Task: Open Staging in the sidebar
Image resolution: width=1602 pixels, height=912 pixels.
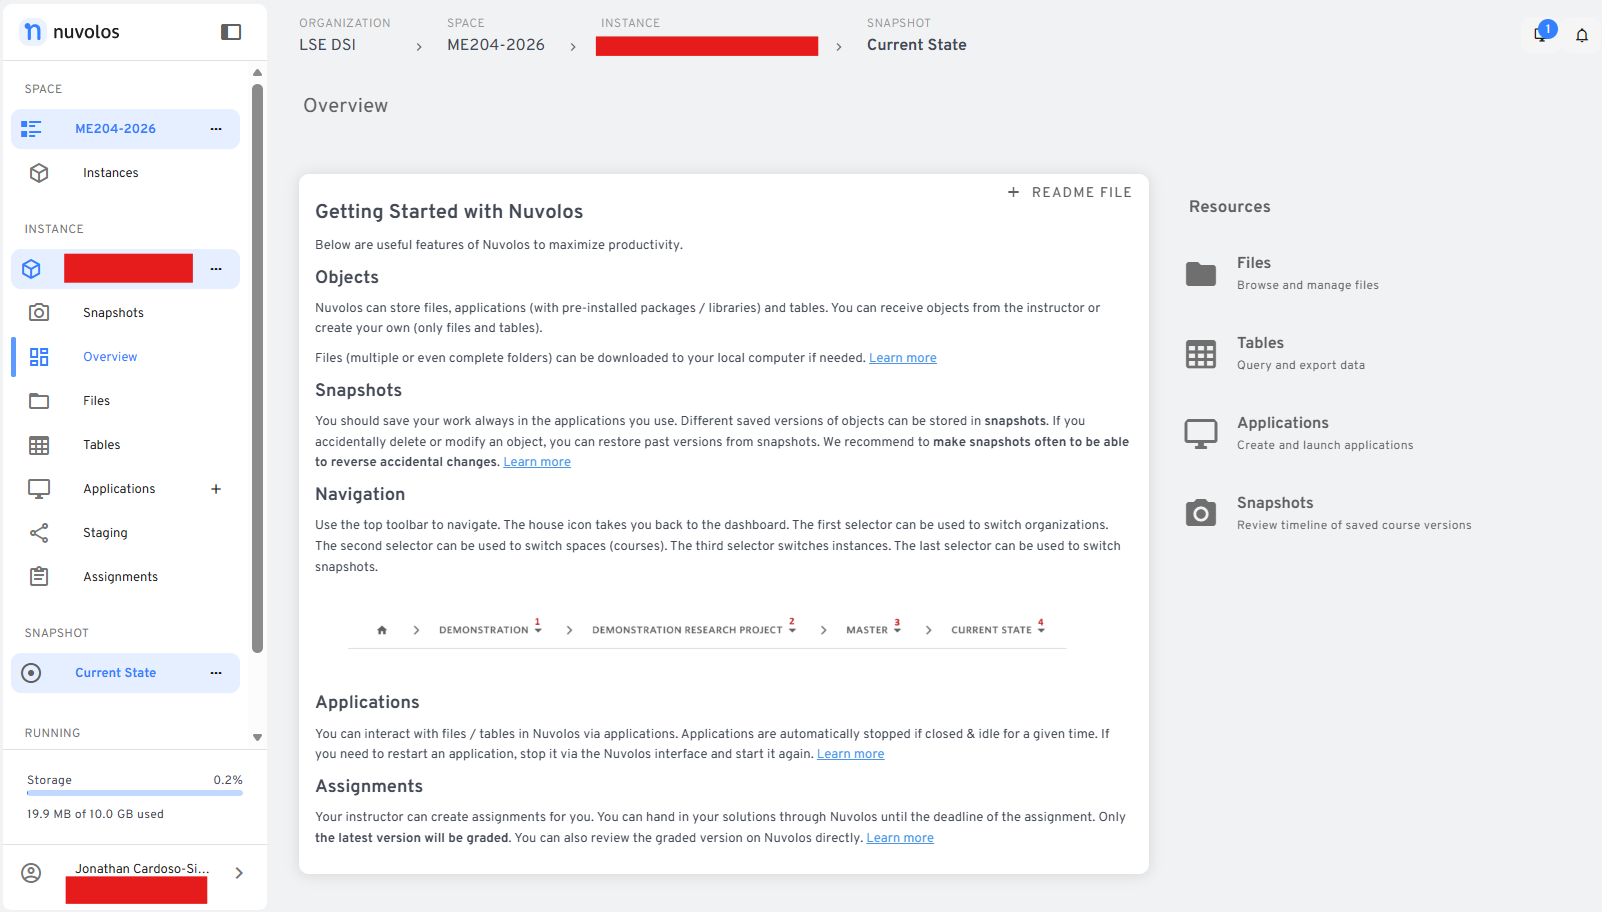Action: click(x=105, y=533)
